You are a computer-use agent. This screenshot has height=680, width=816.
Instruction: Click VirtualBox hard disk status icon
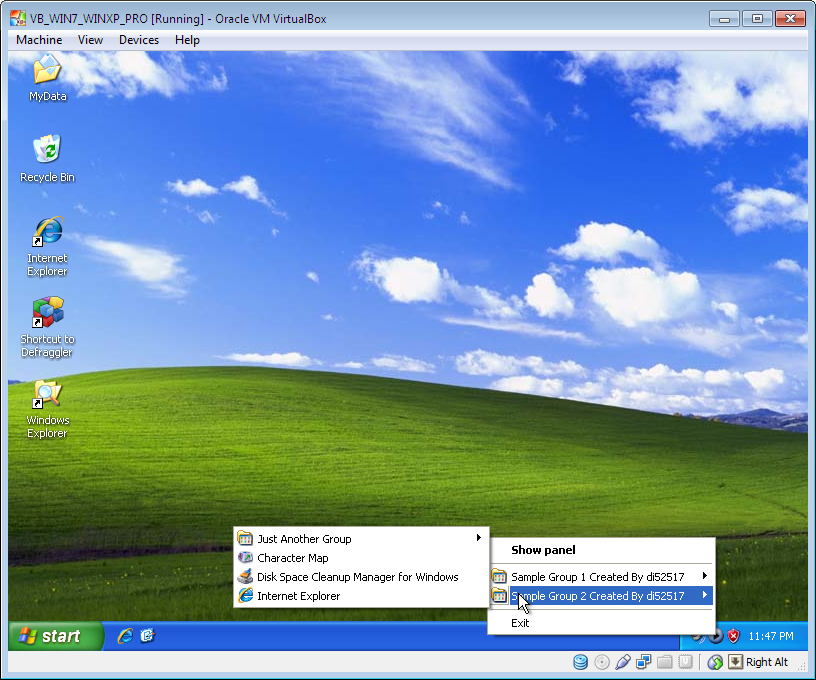[580, 662]
